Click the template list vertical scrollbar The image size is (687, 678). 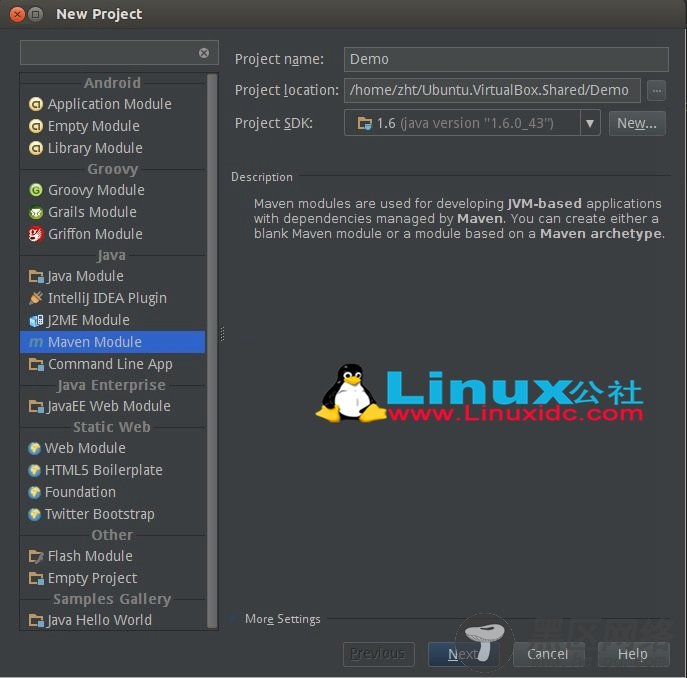[x=212, y=351]
